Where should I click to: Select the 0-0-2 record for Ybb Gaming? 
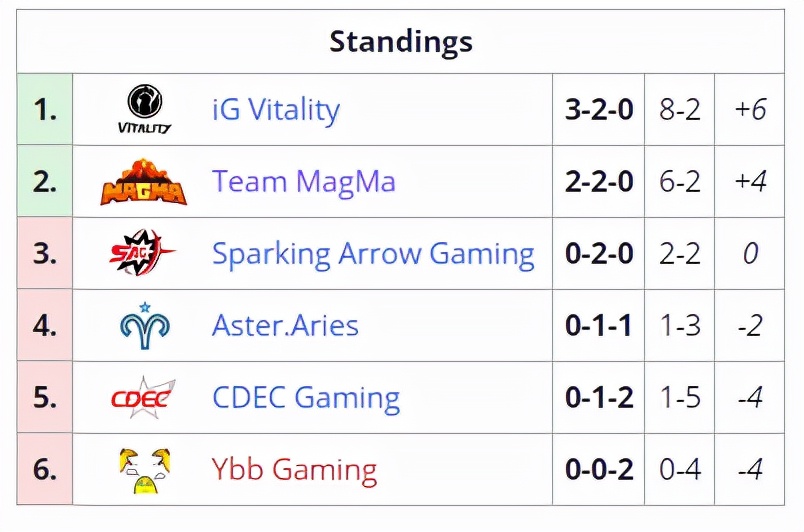tap(599, 469)
